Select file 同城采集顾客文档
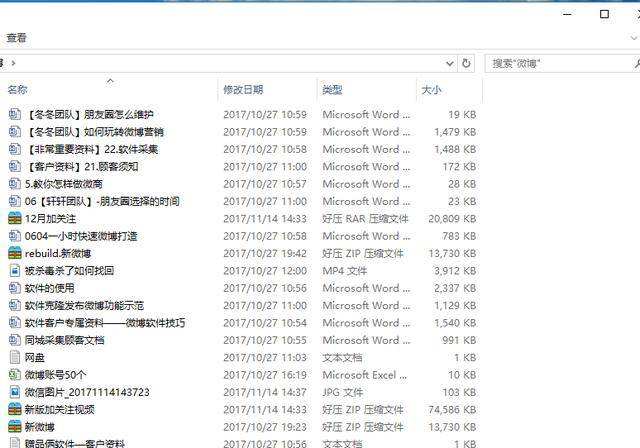 click(x=64, y=341)
